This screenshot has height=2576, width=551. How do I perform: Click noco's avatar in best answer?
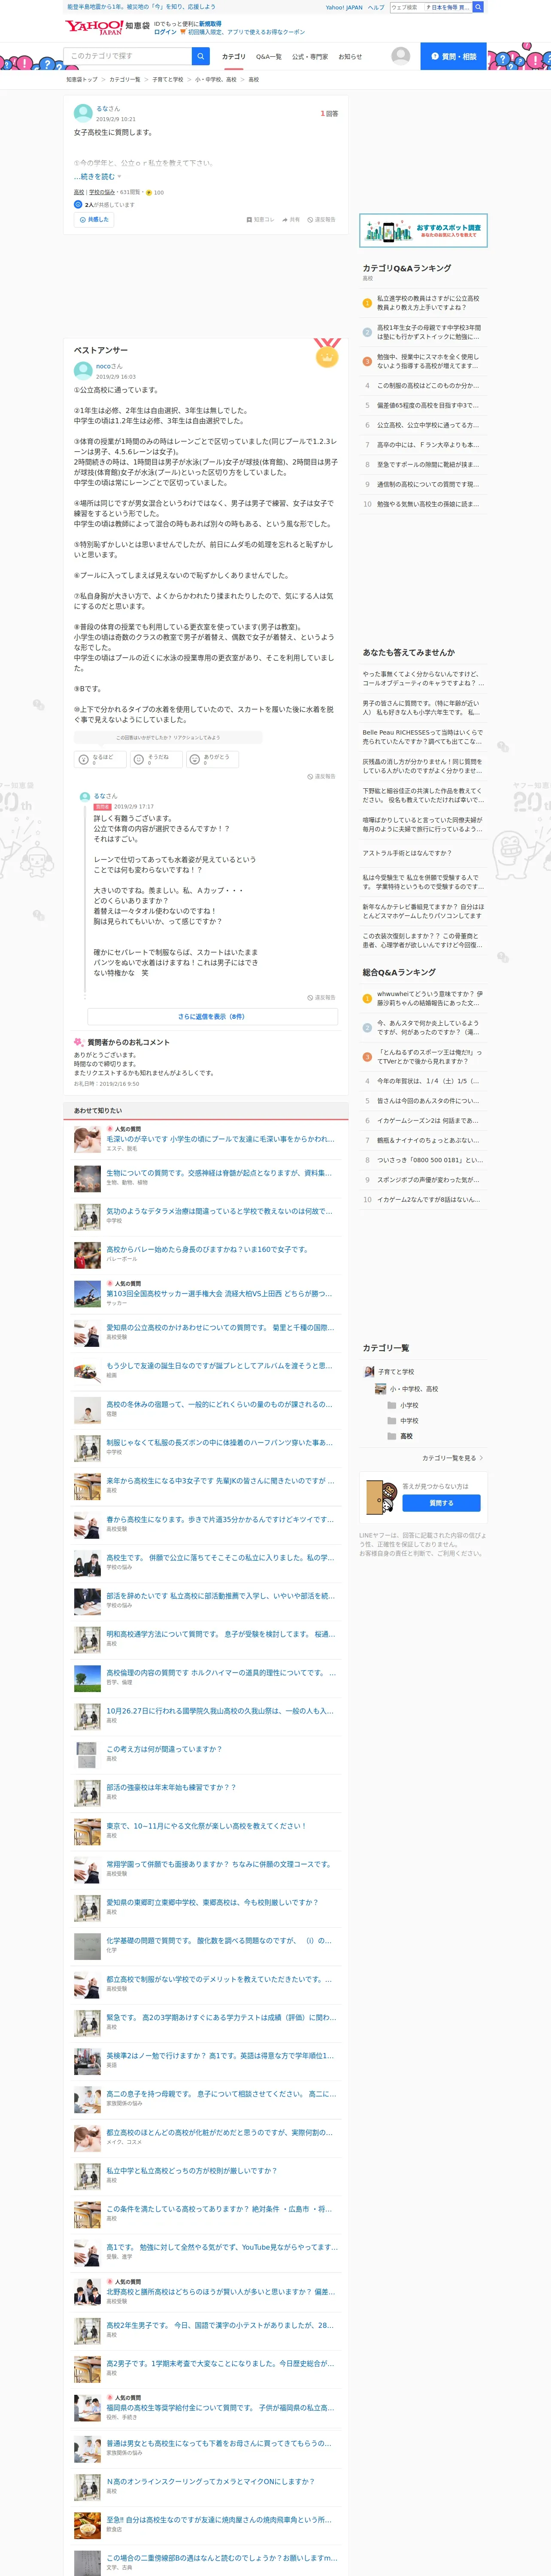[x=83, y=370]
